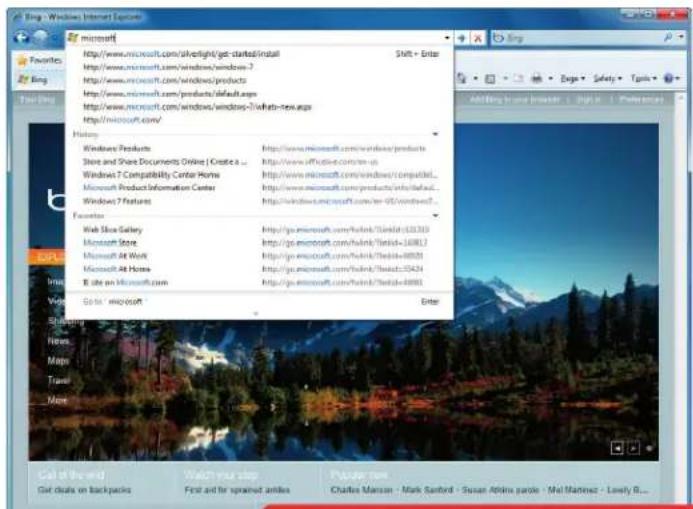Choose IE site on Microsoft.com favorite
The image size is (693, 509).
click(261, 282)
